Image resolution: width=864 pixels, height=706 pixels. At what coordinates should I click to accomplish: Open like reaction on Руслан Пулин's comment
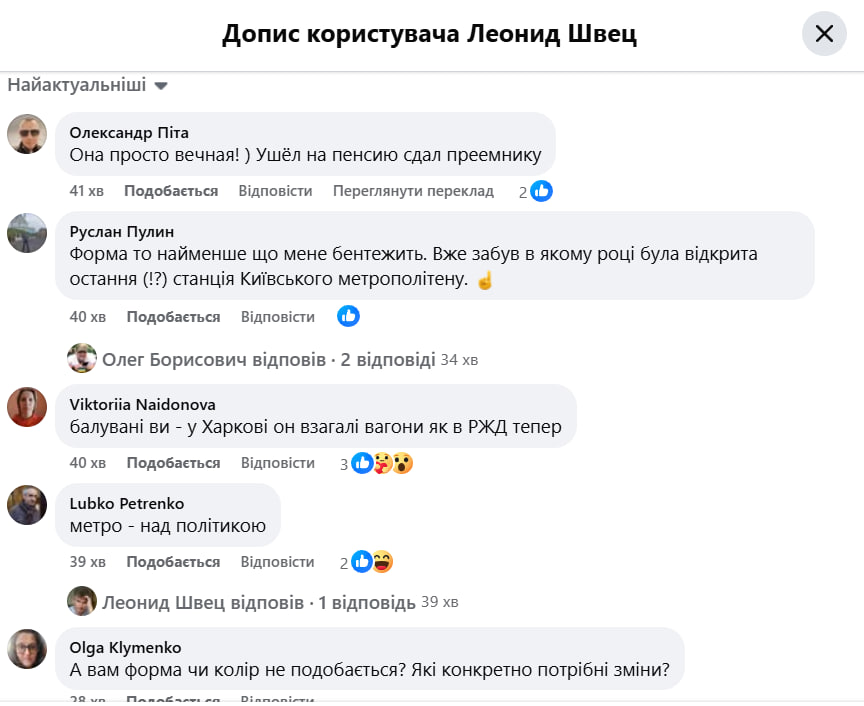click(348, 316)
